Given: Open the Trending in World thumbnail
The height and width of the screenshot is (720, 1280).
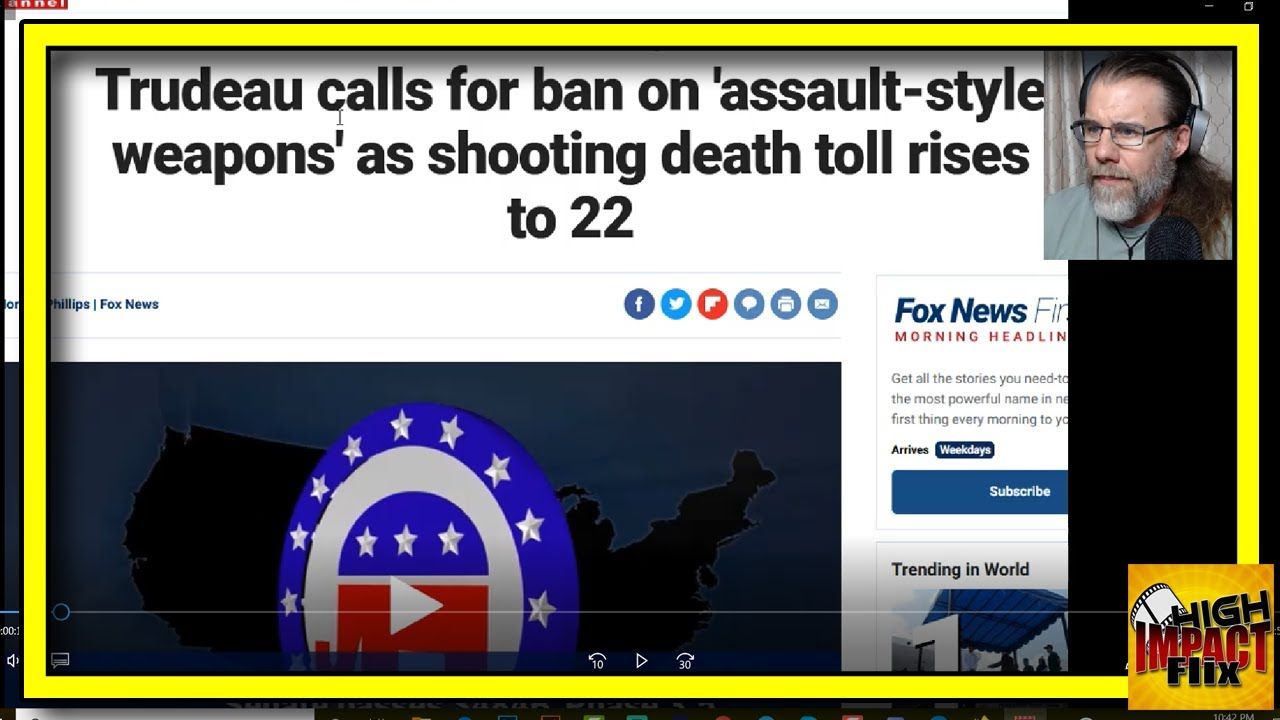Looking at the screenshot, I should coord(979,630).
